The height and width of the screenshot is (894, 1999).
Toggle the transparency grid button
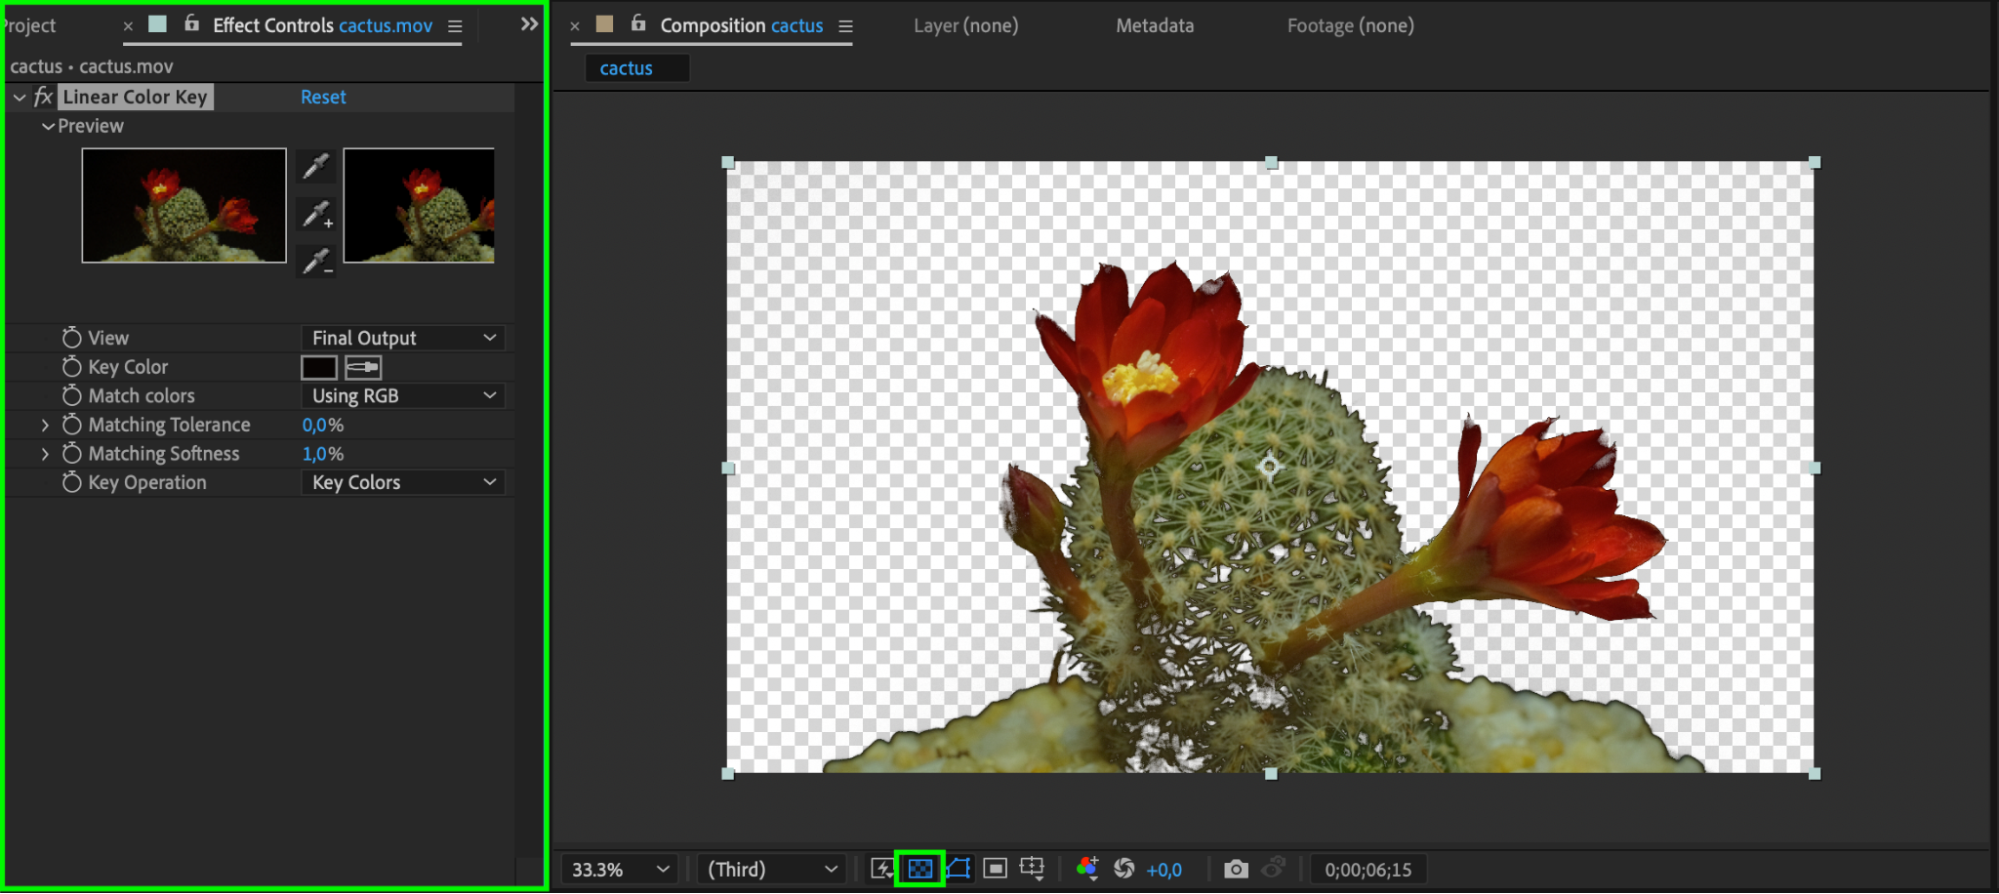[920, 869]
